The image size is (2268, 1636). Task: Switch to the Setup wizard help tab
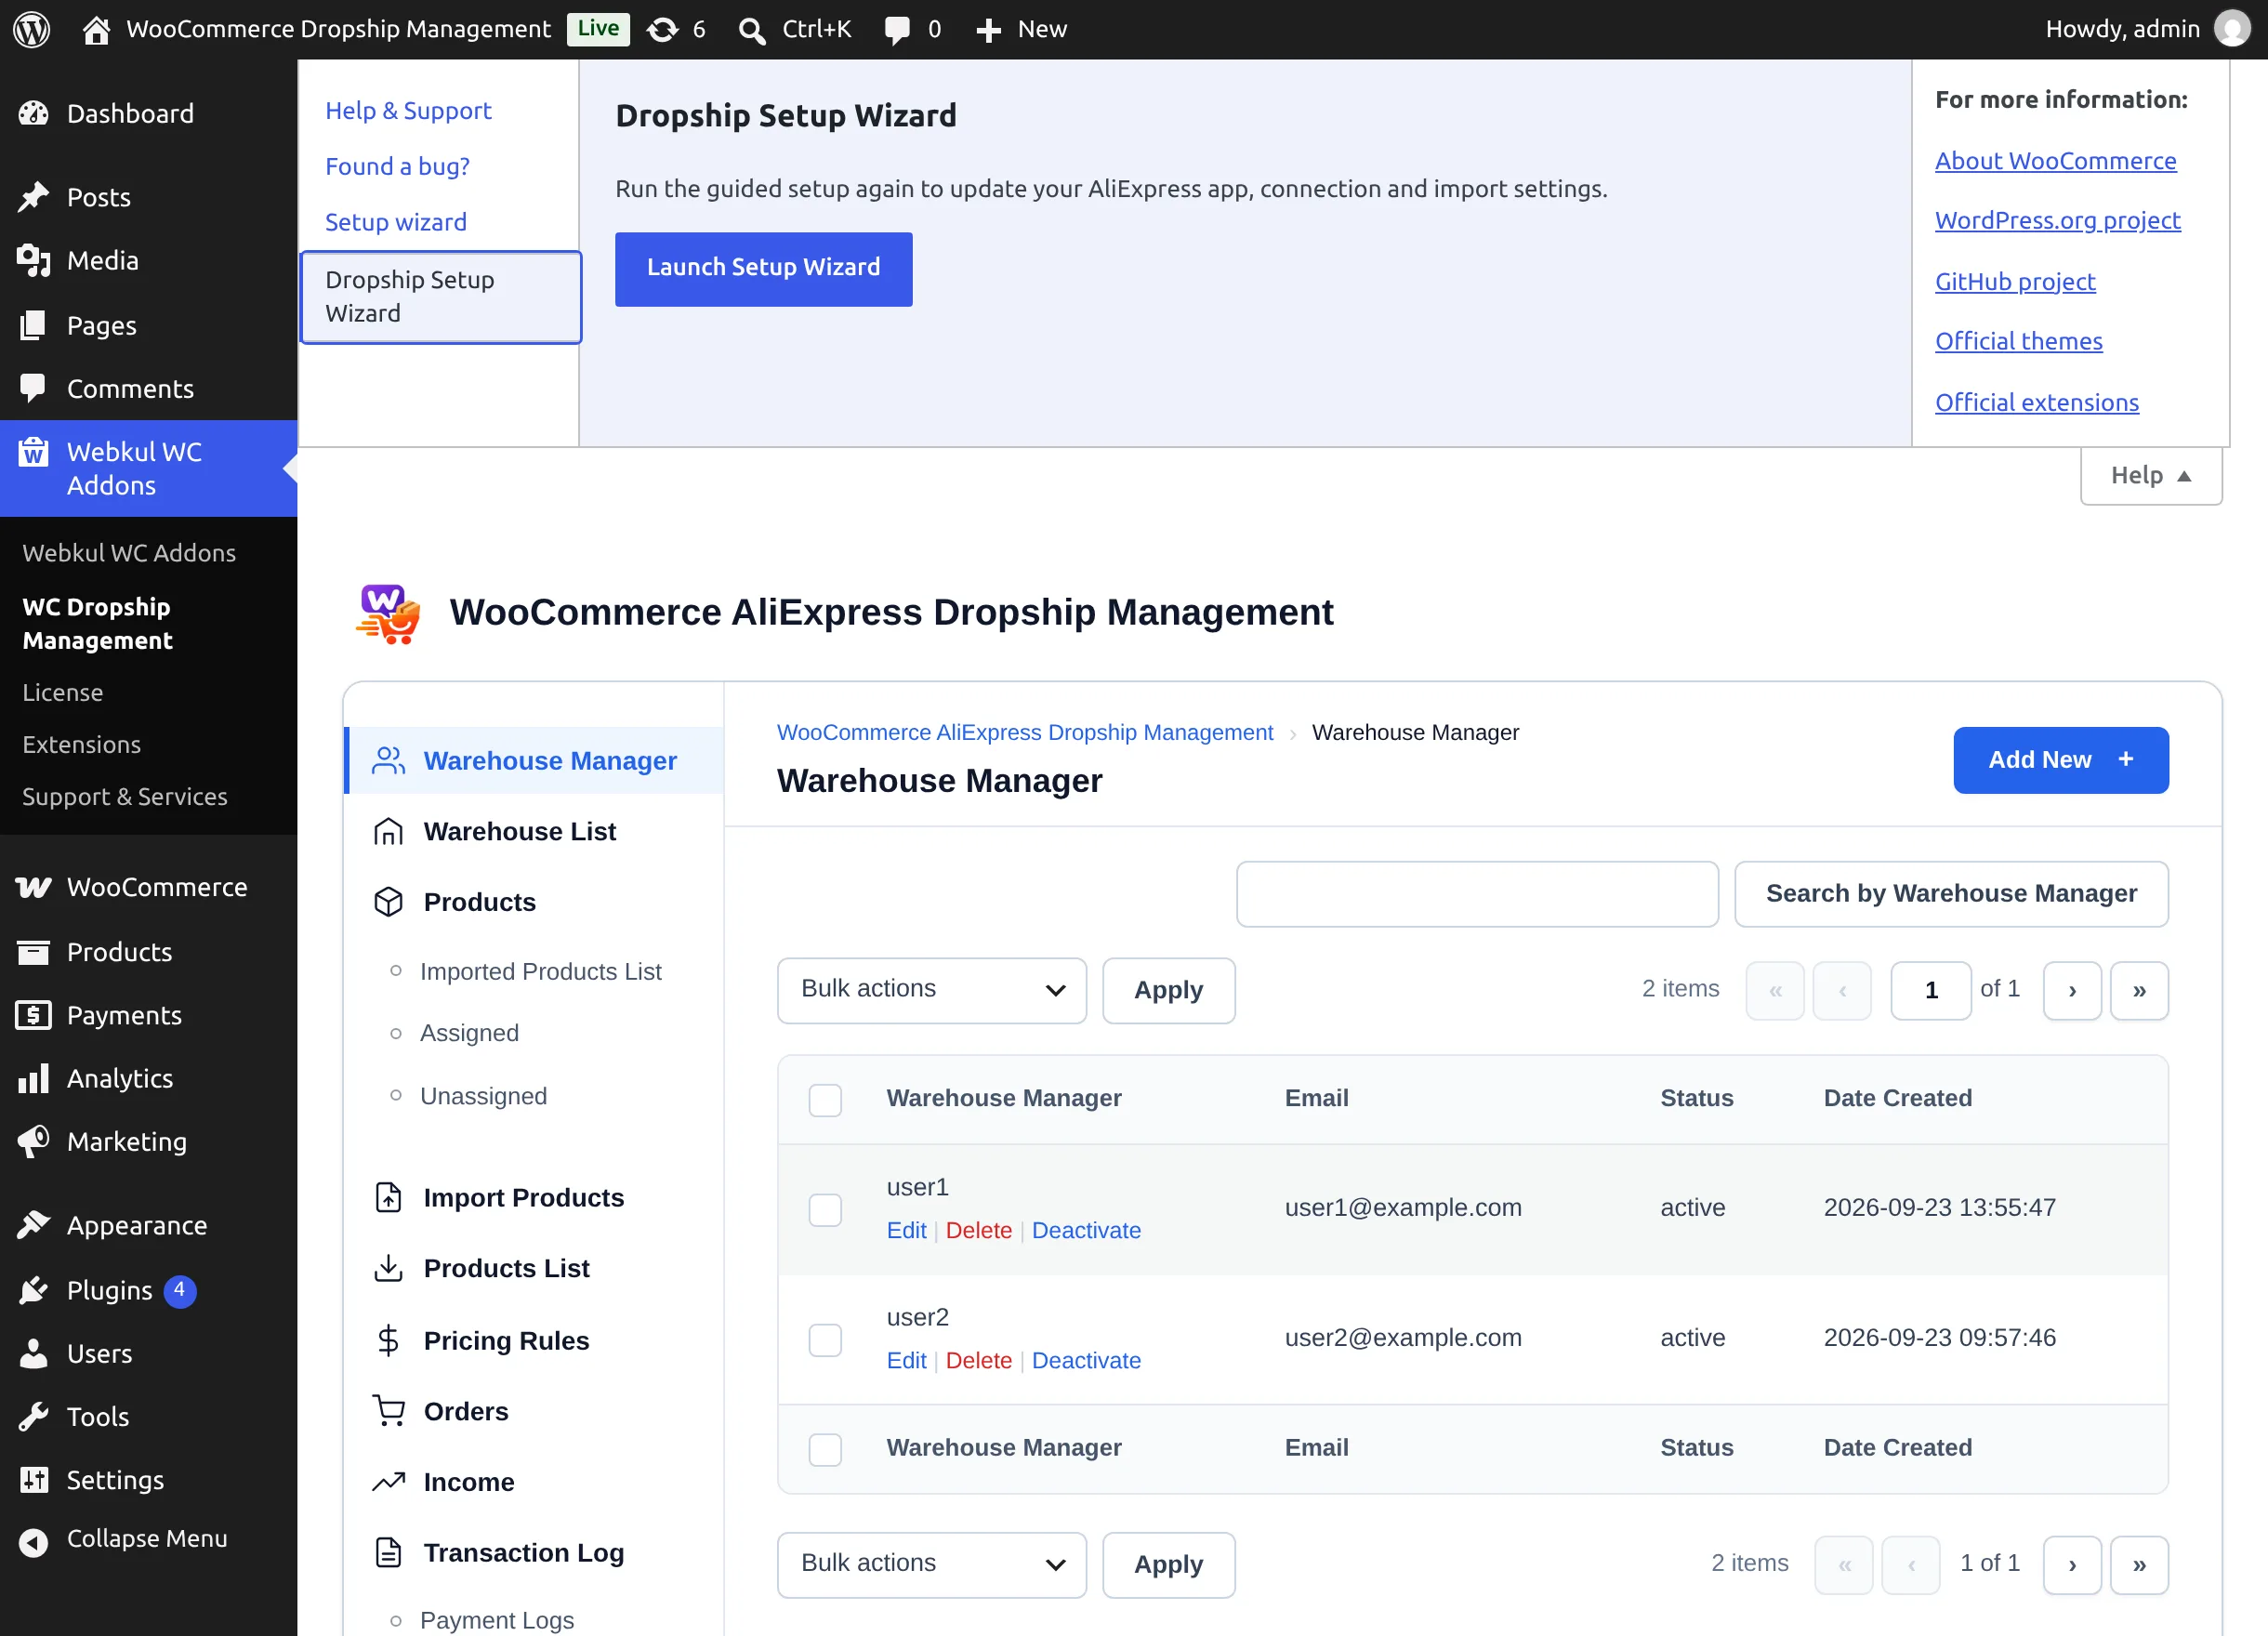(396, 222)
